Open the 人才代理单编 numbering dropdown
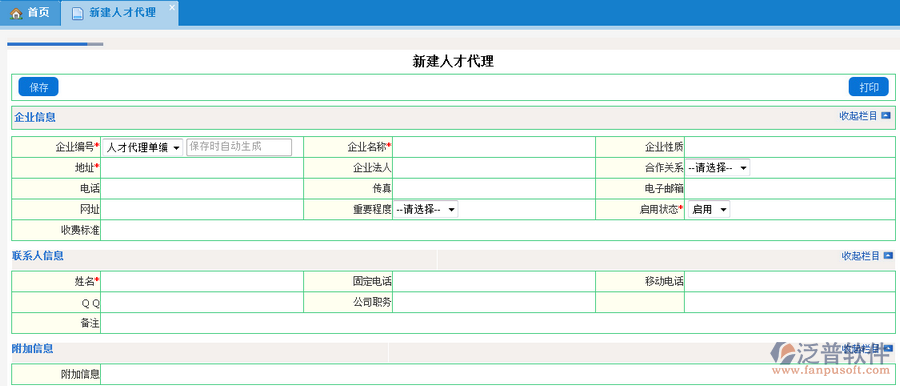The width and height of the screenshot is (900, 386). pyautogui.click(x=143, y=147)
